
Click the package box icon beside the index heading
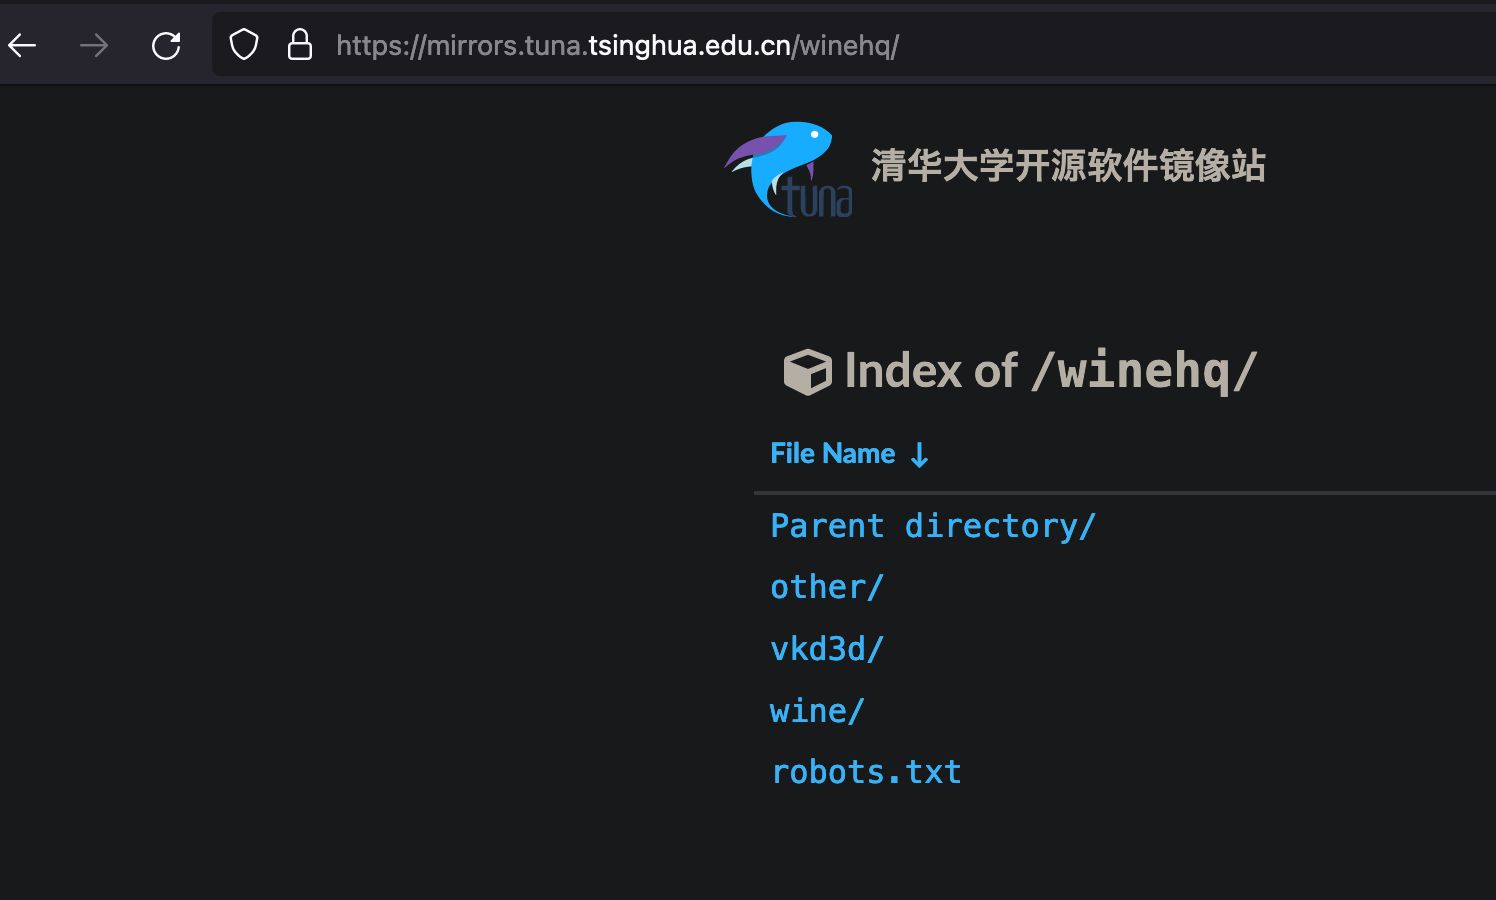click(x=807, y=371)
